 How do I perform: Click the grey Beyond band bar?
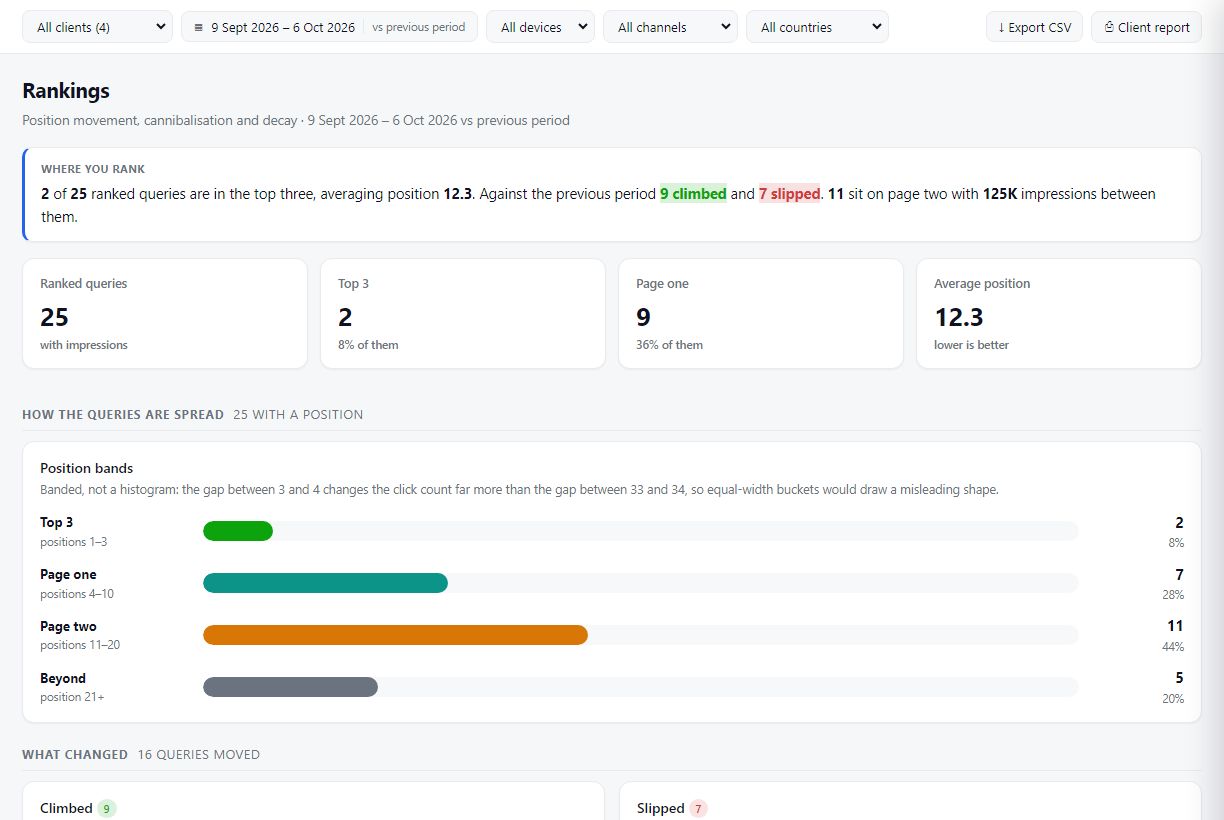coord(290,687)
